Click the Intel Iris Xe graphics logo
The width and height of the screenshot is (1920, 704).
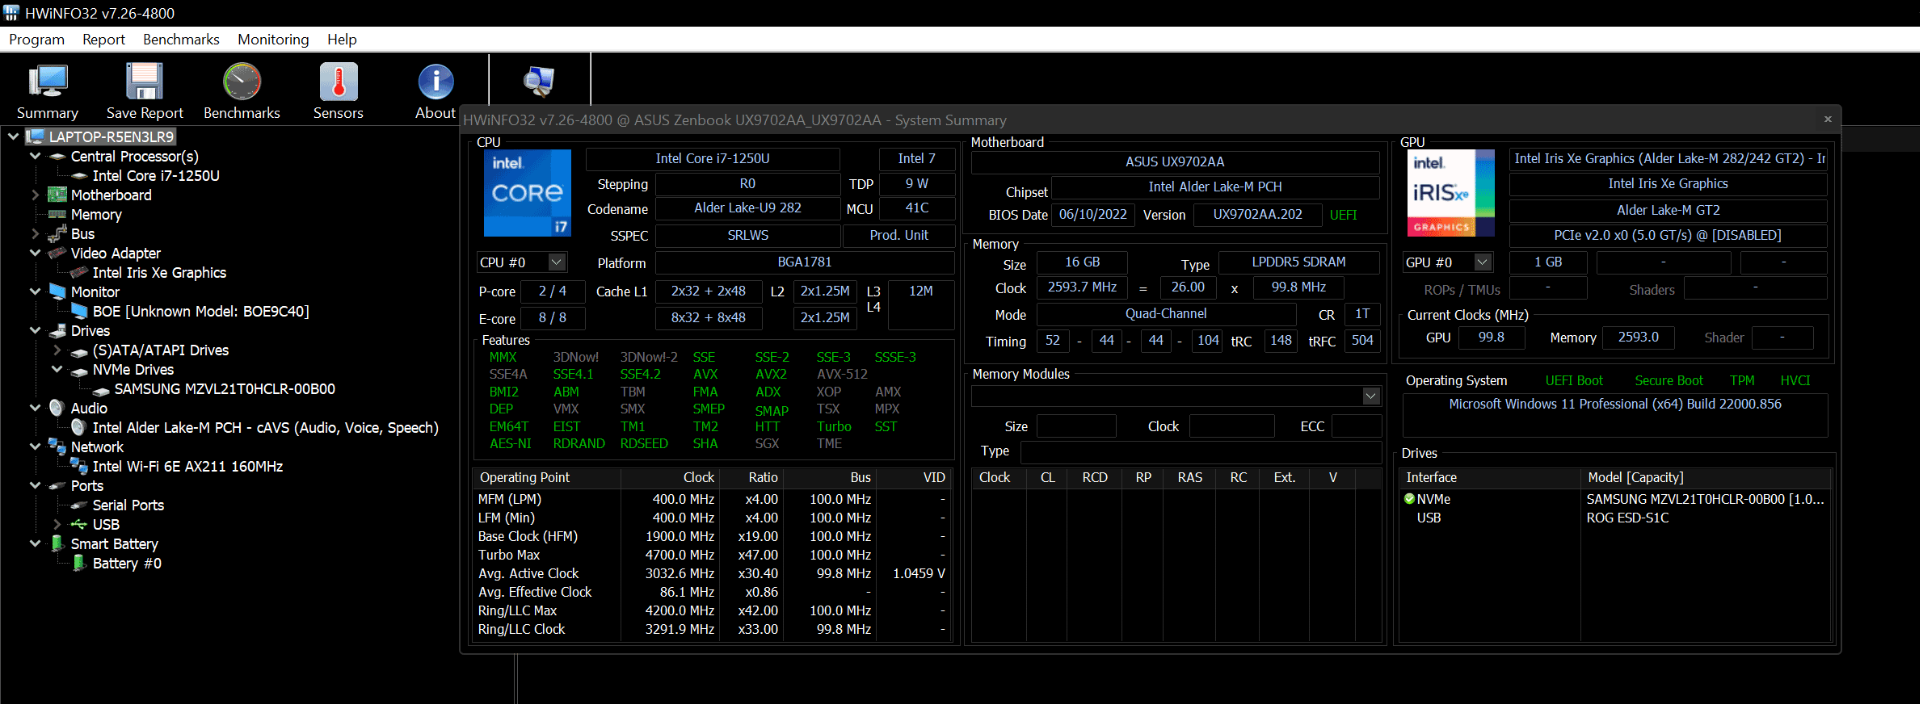(x=1451, y=193)
